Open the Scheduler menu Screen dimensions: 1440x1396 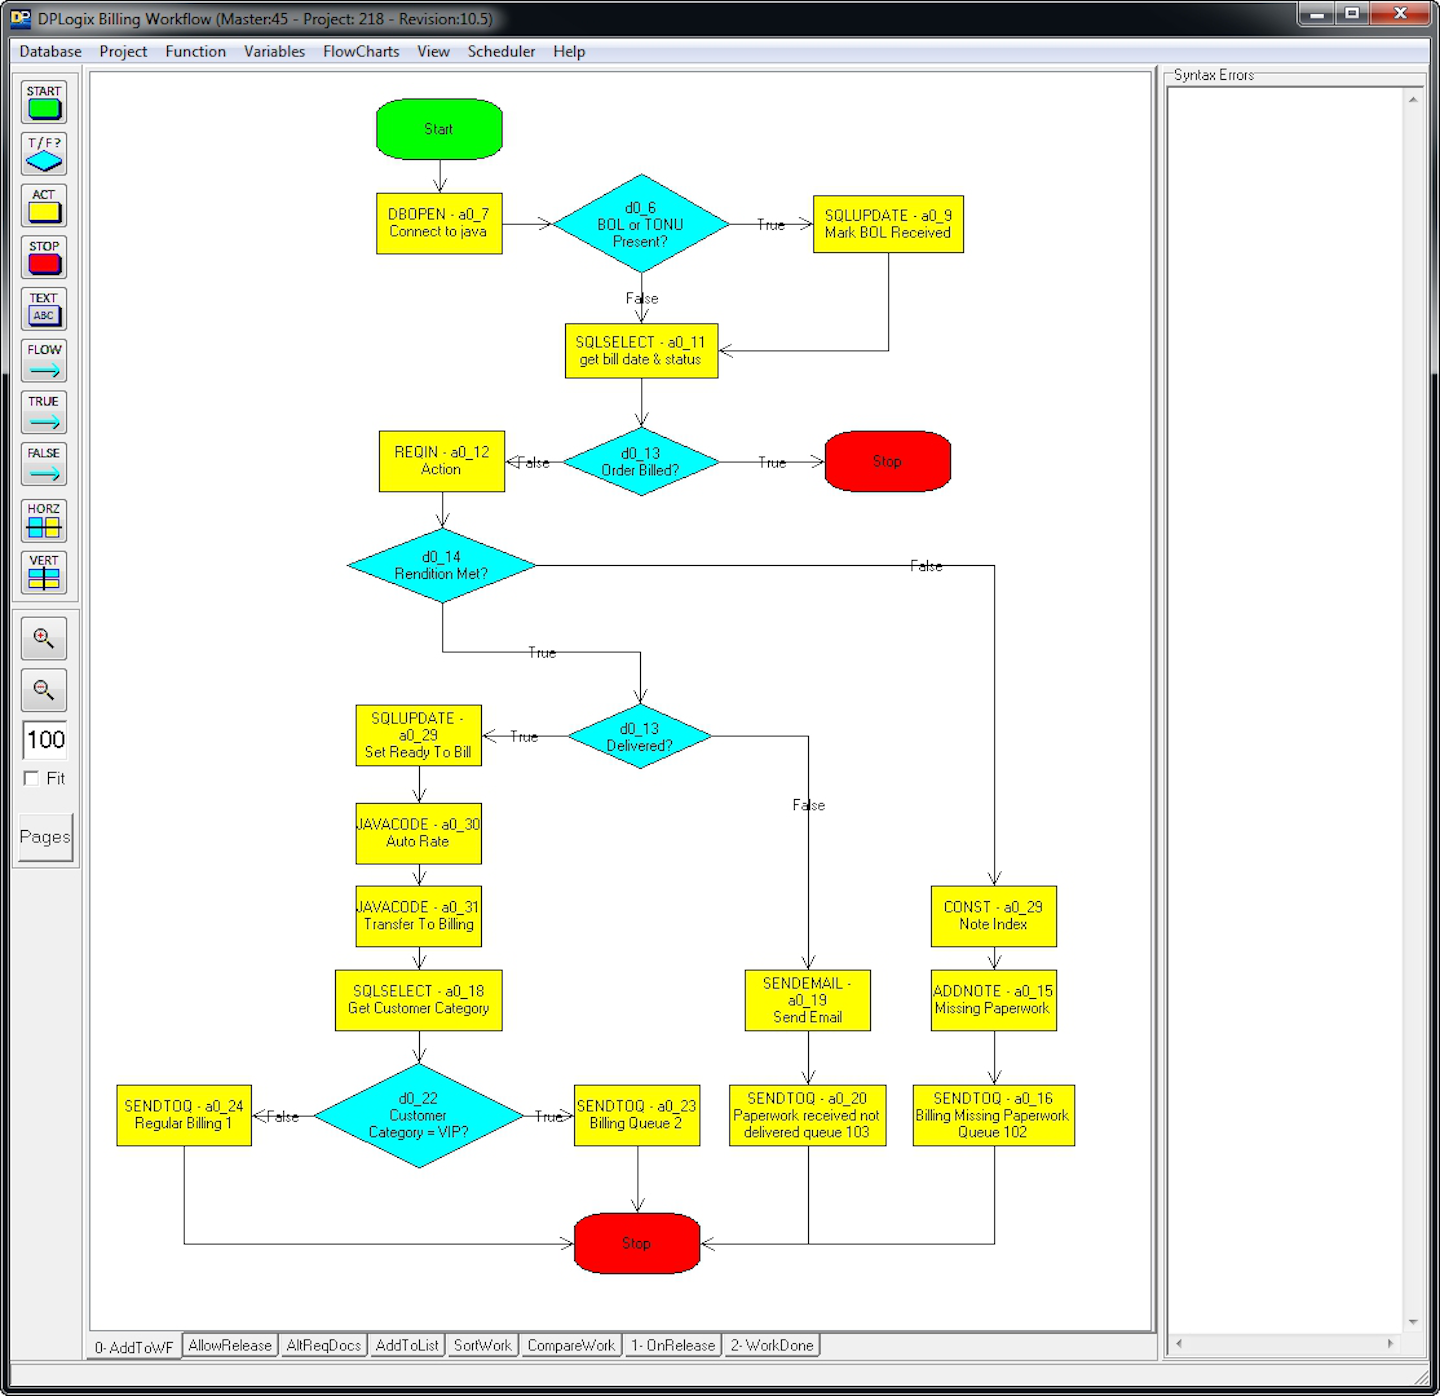(501, 51)
